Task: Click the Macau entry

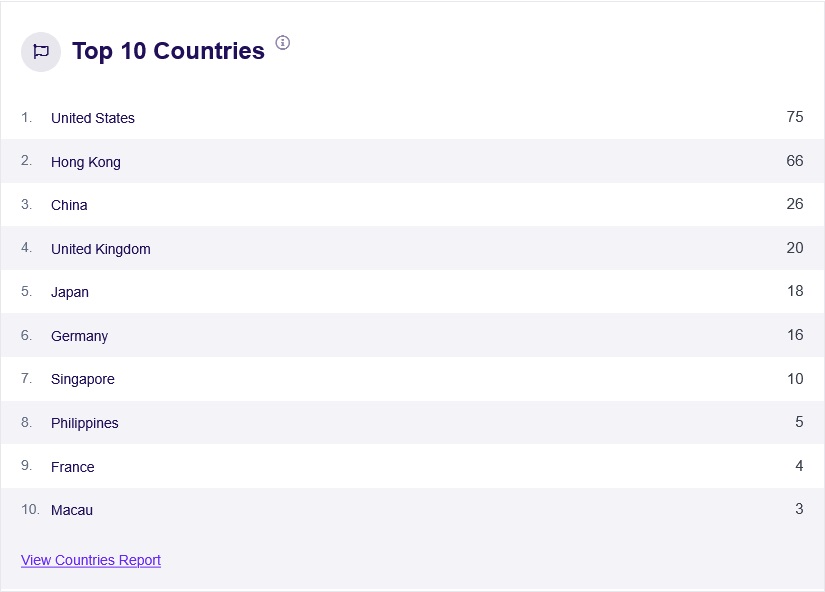Action: pos(72,510)
